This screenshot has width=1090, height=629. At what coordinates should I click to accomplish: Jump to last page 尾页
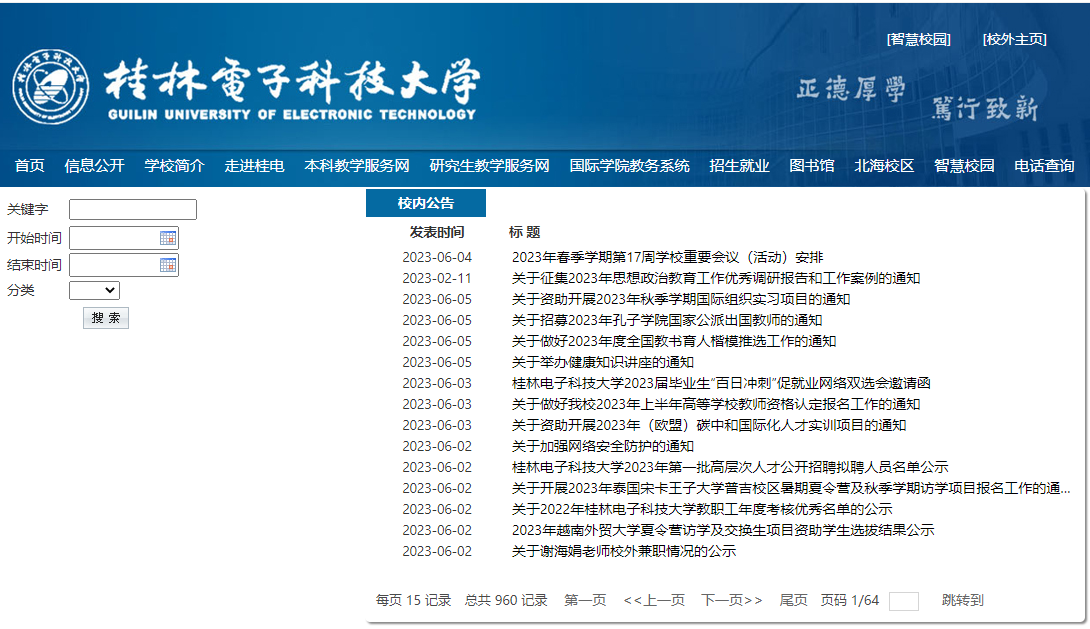tap(793, 600)
